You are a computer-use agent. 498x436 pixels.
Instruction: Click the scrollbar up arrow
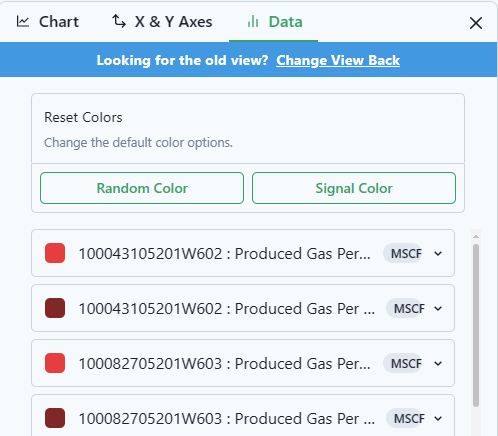[x=476, y=236]
